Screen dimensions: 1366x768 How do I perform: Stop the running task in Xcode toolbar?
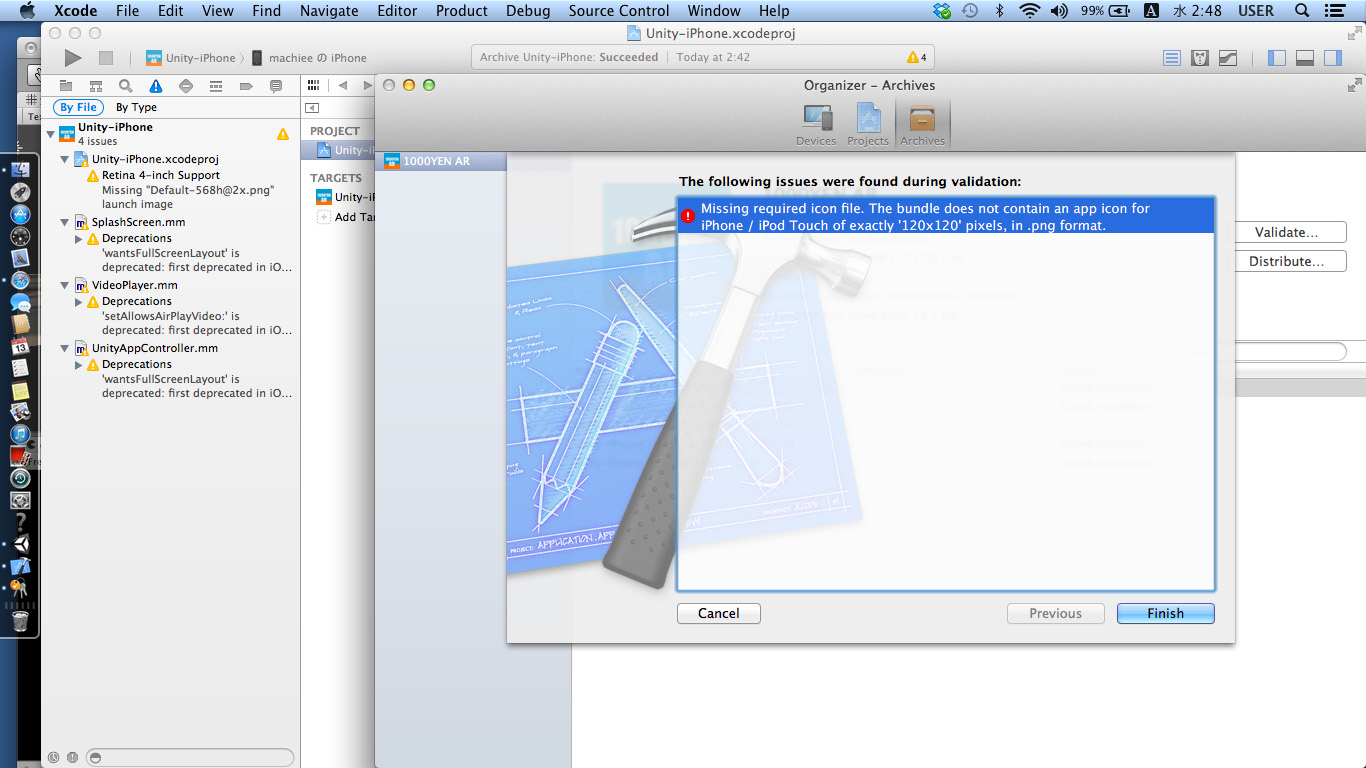(x=106, y=58)
